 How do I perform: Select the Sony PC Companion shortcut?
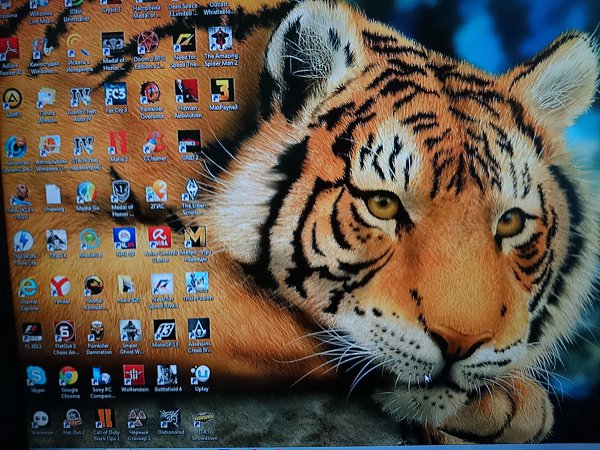[101, 376]
